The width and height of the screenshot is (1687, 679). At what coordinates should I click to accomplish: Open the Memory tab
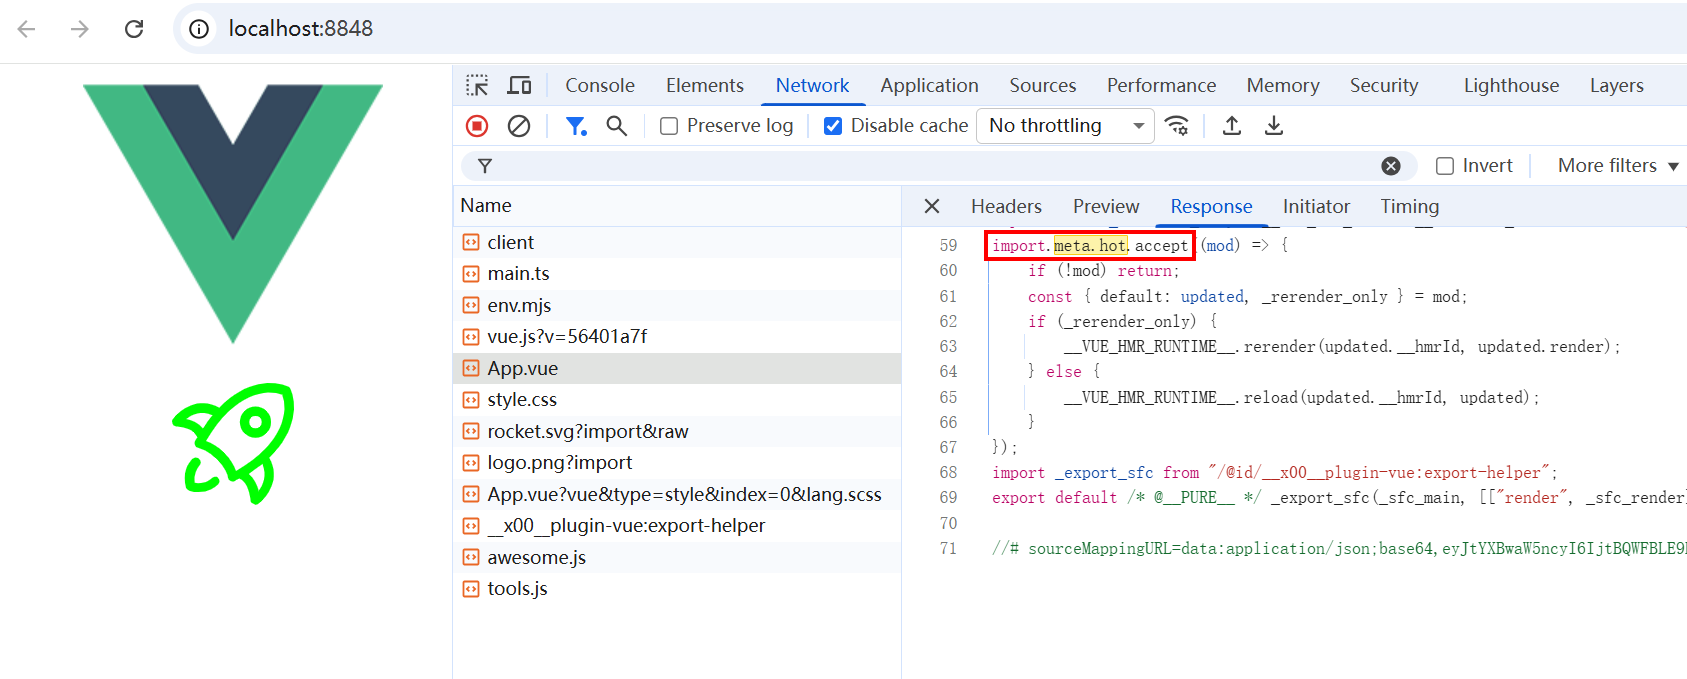pos(1283,86)
